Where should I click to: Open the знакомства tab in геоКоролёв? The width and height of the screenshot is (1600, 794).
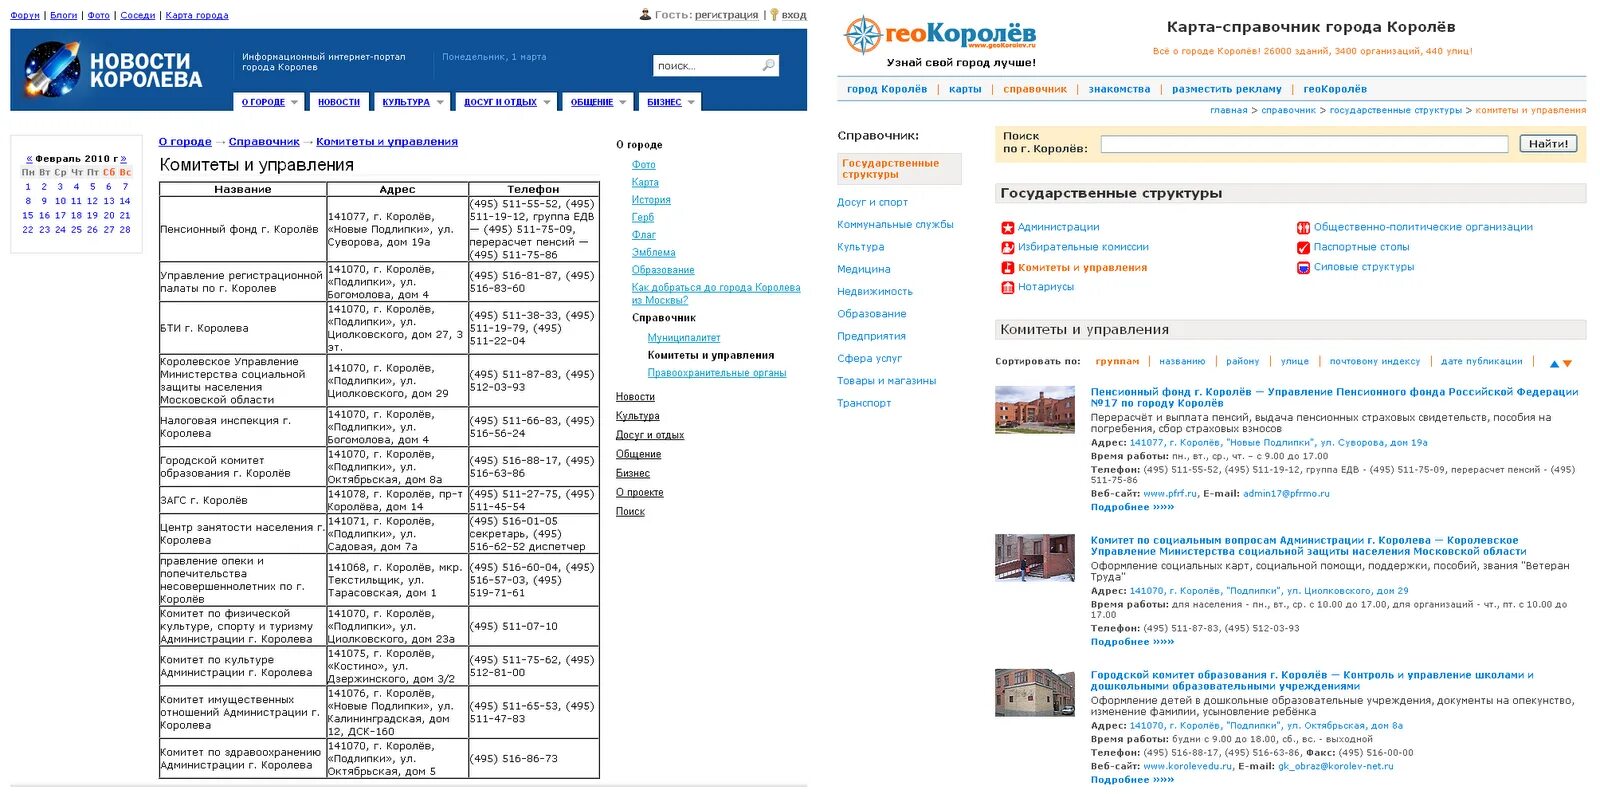click(x=1119, y=89)
